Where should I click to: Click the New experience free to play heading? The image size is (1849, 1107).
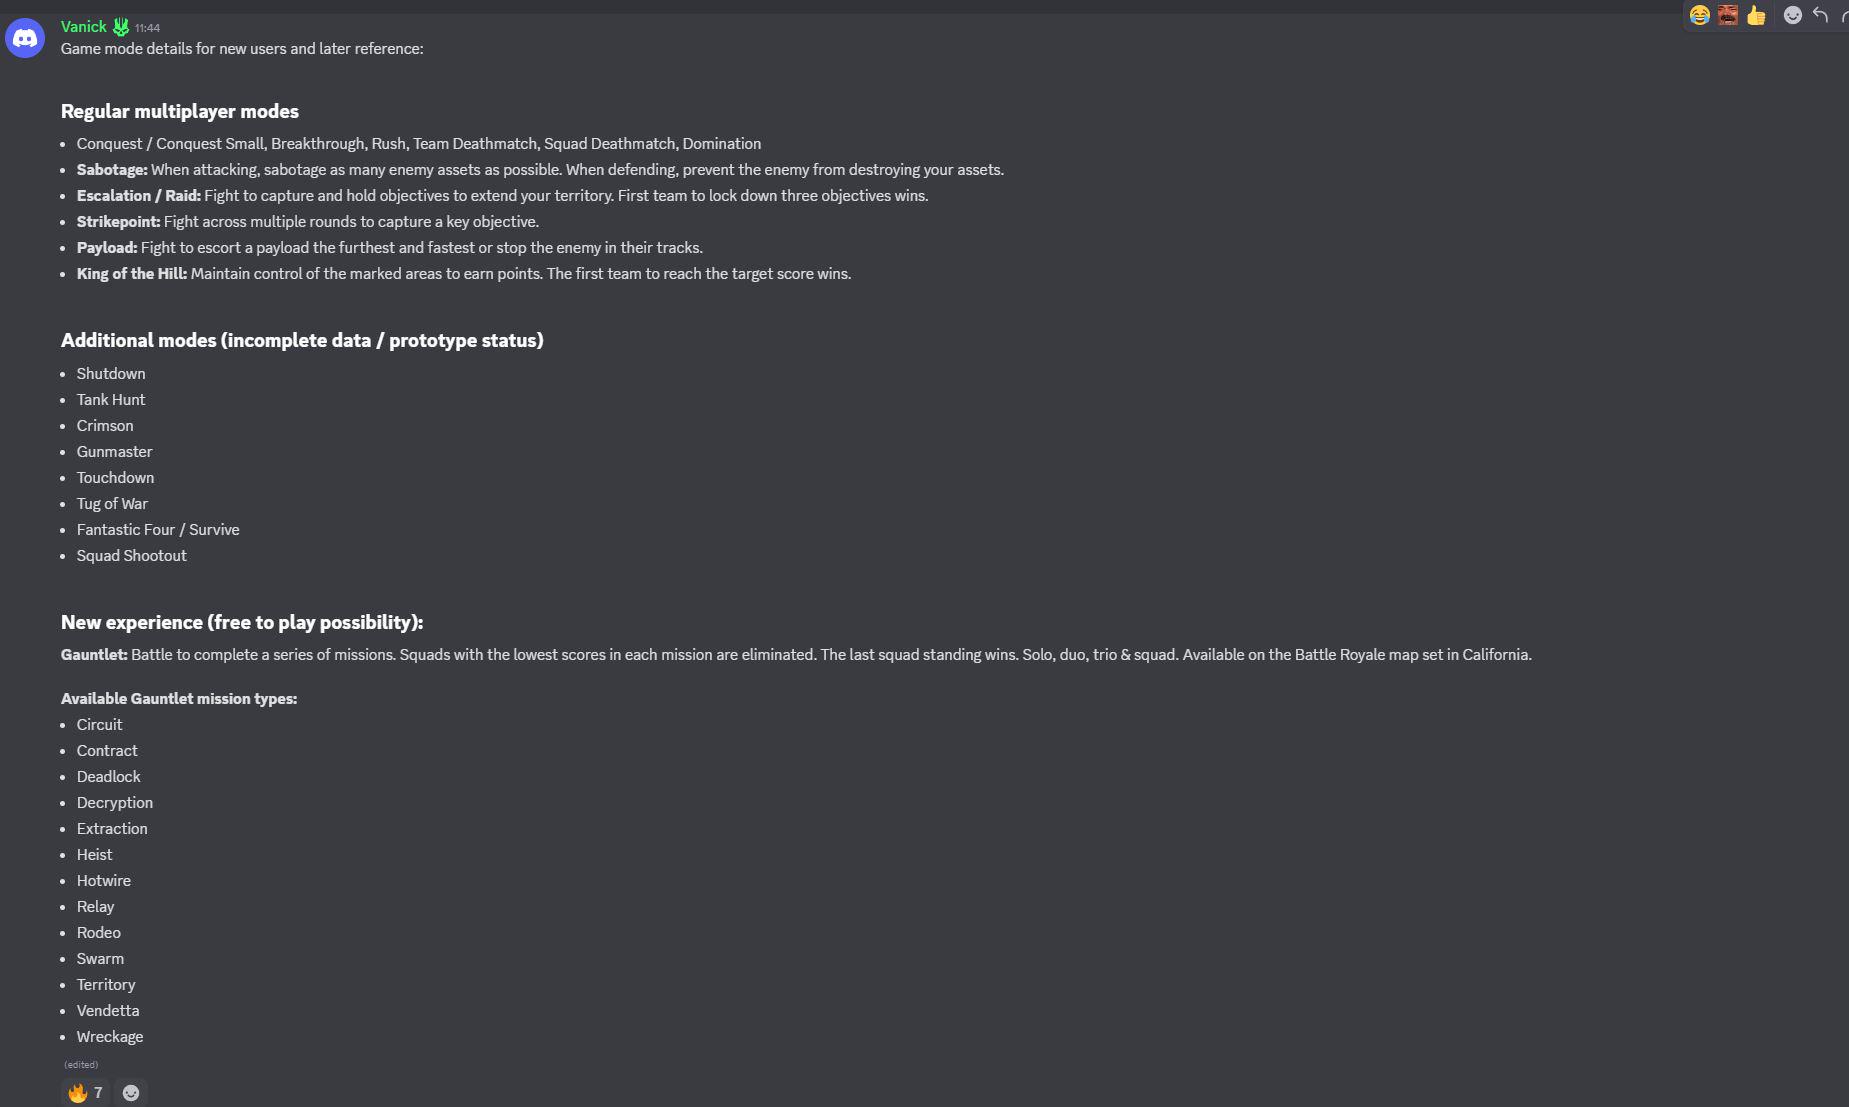[x=242, y=622]
